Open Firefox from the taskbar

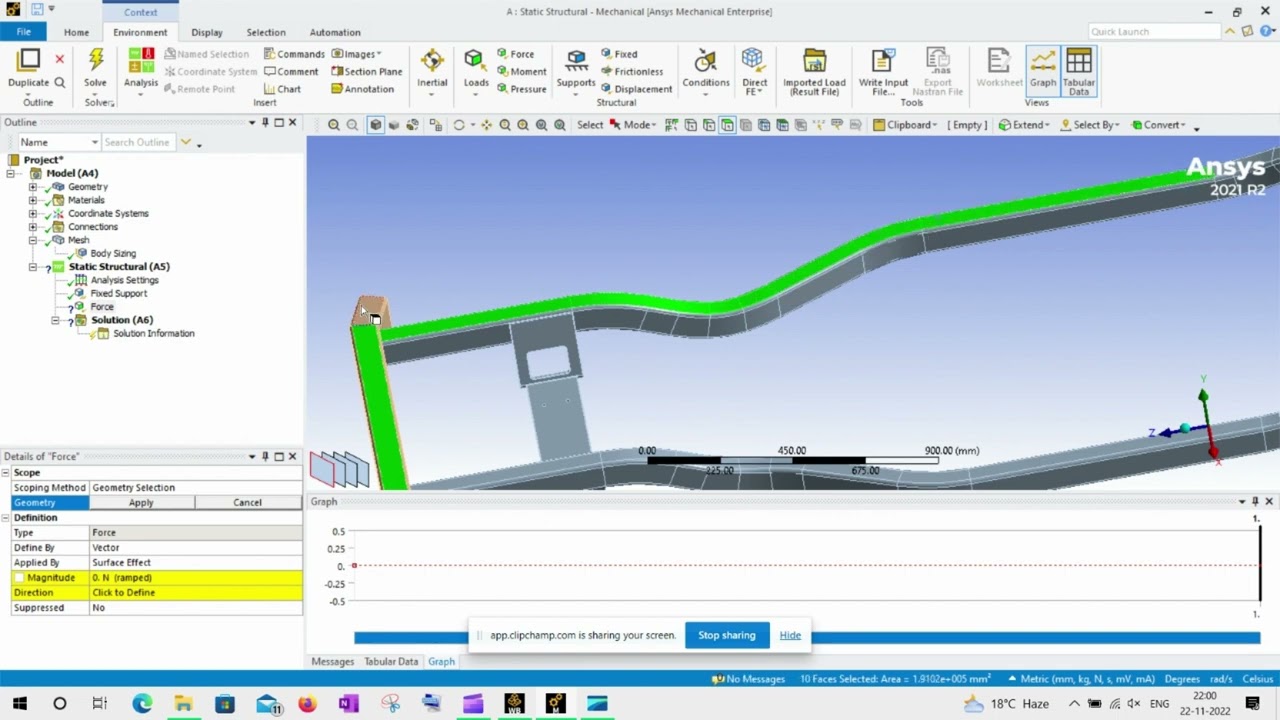tap(307, 704)
